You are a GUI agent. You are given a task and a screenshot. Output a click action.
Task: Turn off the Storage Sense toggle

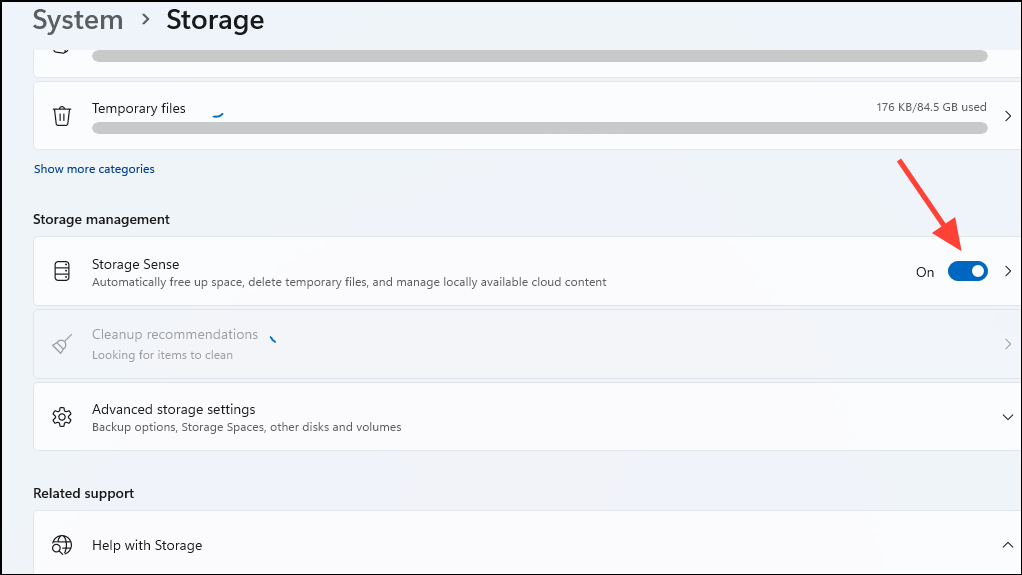pos(967,271)
